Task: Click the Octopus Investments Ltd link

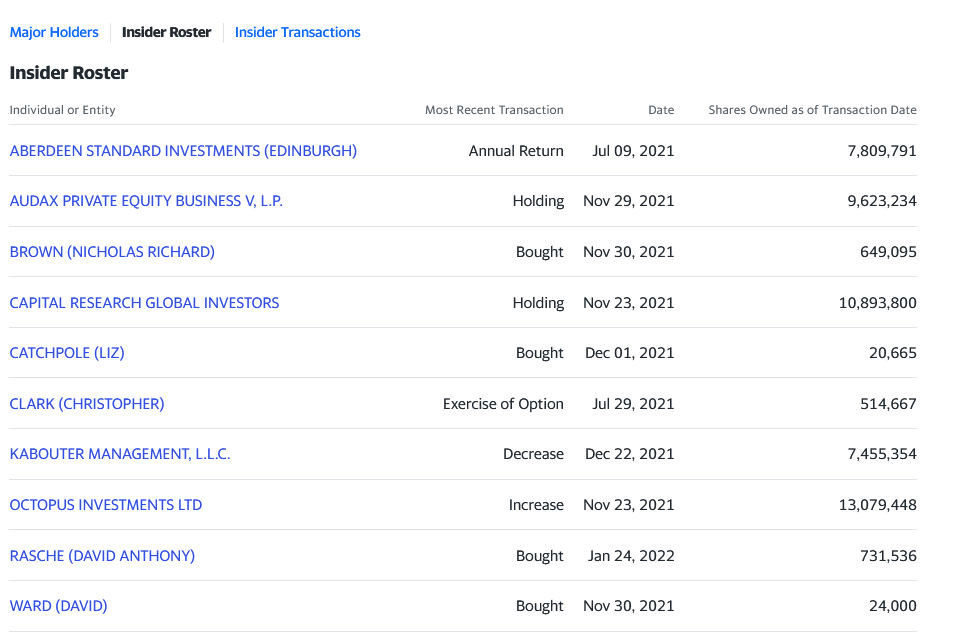Action: point(106,505)
